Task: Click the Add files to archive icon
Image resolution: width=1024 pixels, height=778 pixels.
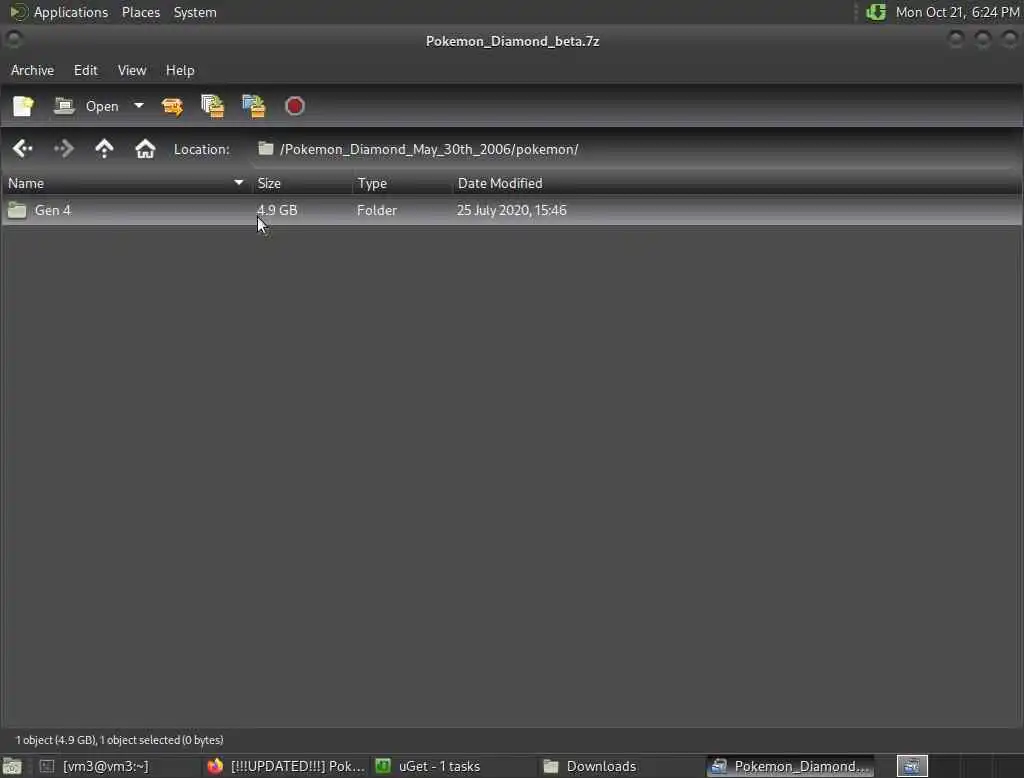Action: point(213,106)
